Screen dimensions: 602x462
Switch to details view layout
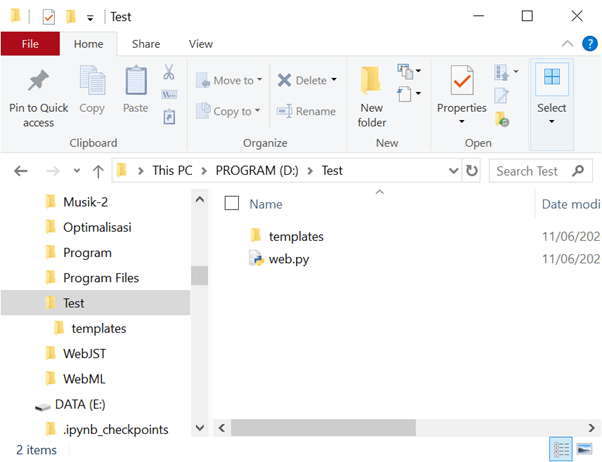coord(561,449)
